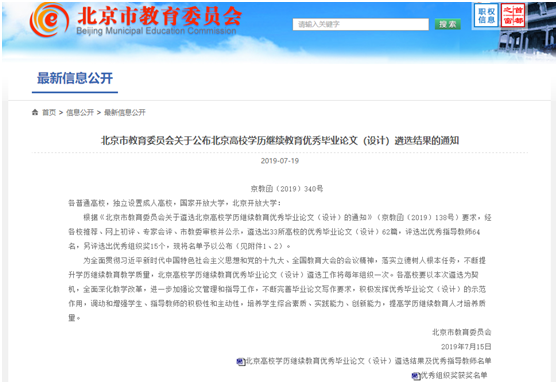Click the home icon in breadcrumb
The height and width of the screenshot is (384, 558).
[35, 112]
